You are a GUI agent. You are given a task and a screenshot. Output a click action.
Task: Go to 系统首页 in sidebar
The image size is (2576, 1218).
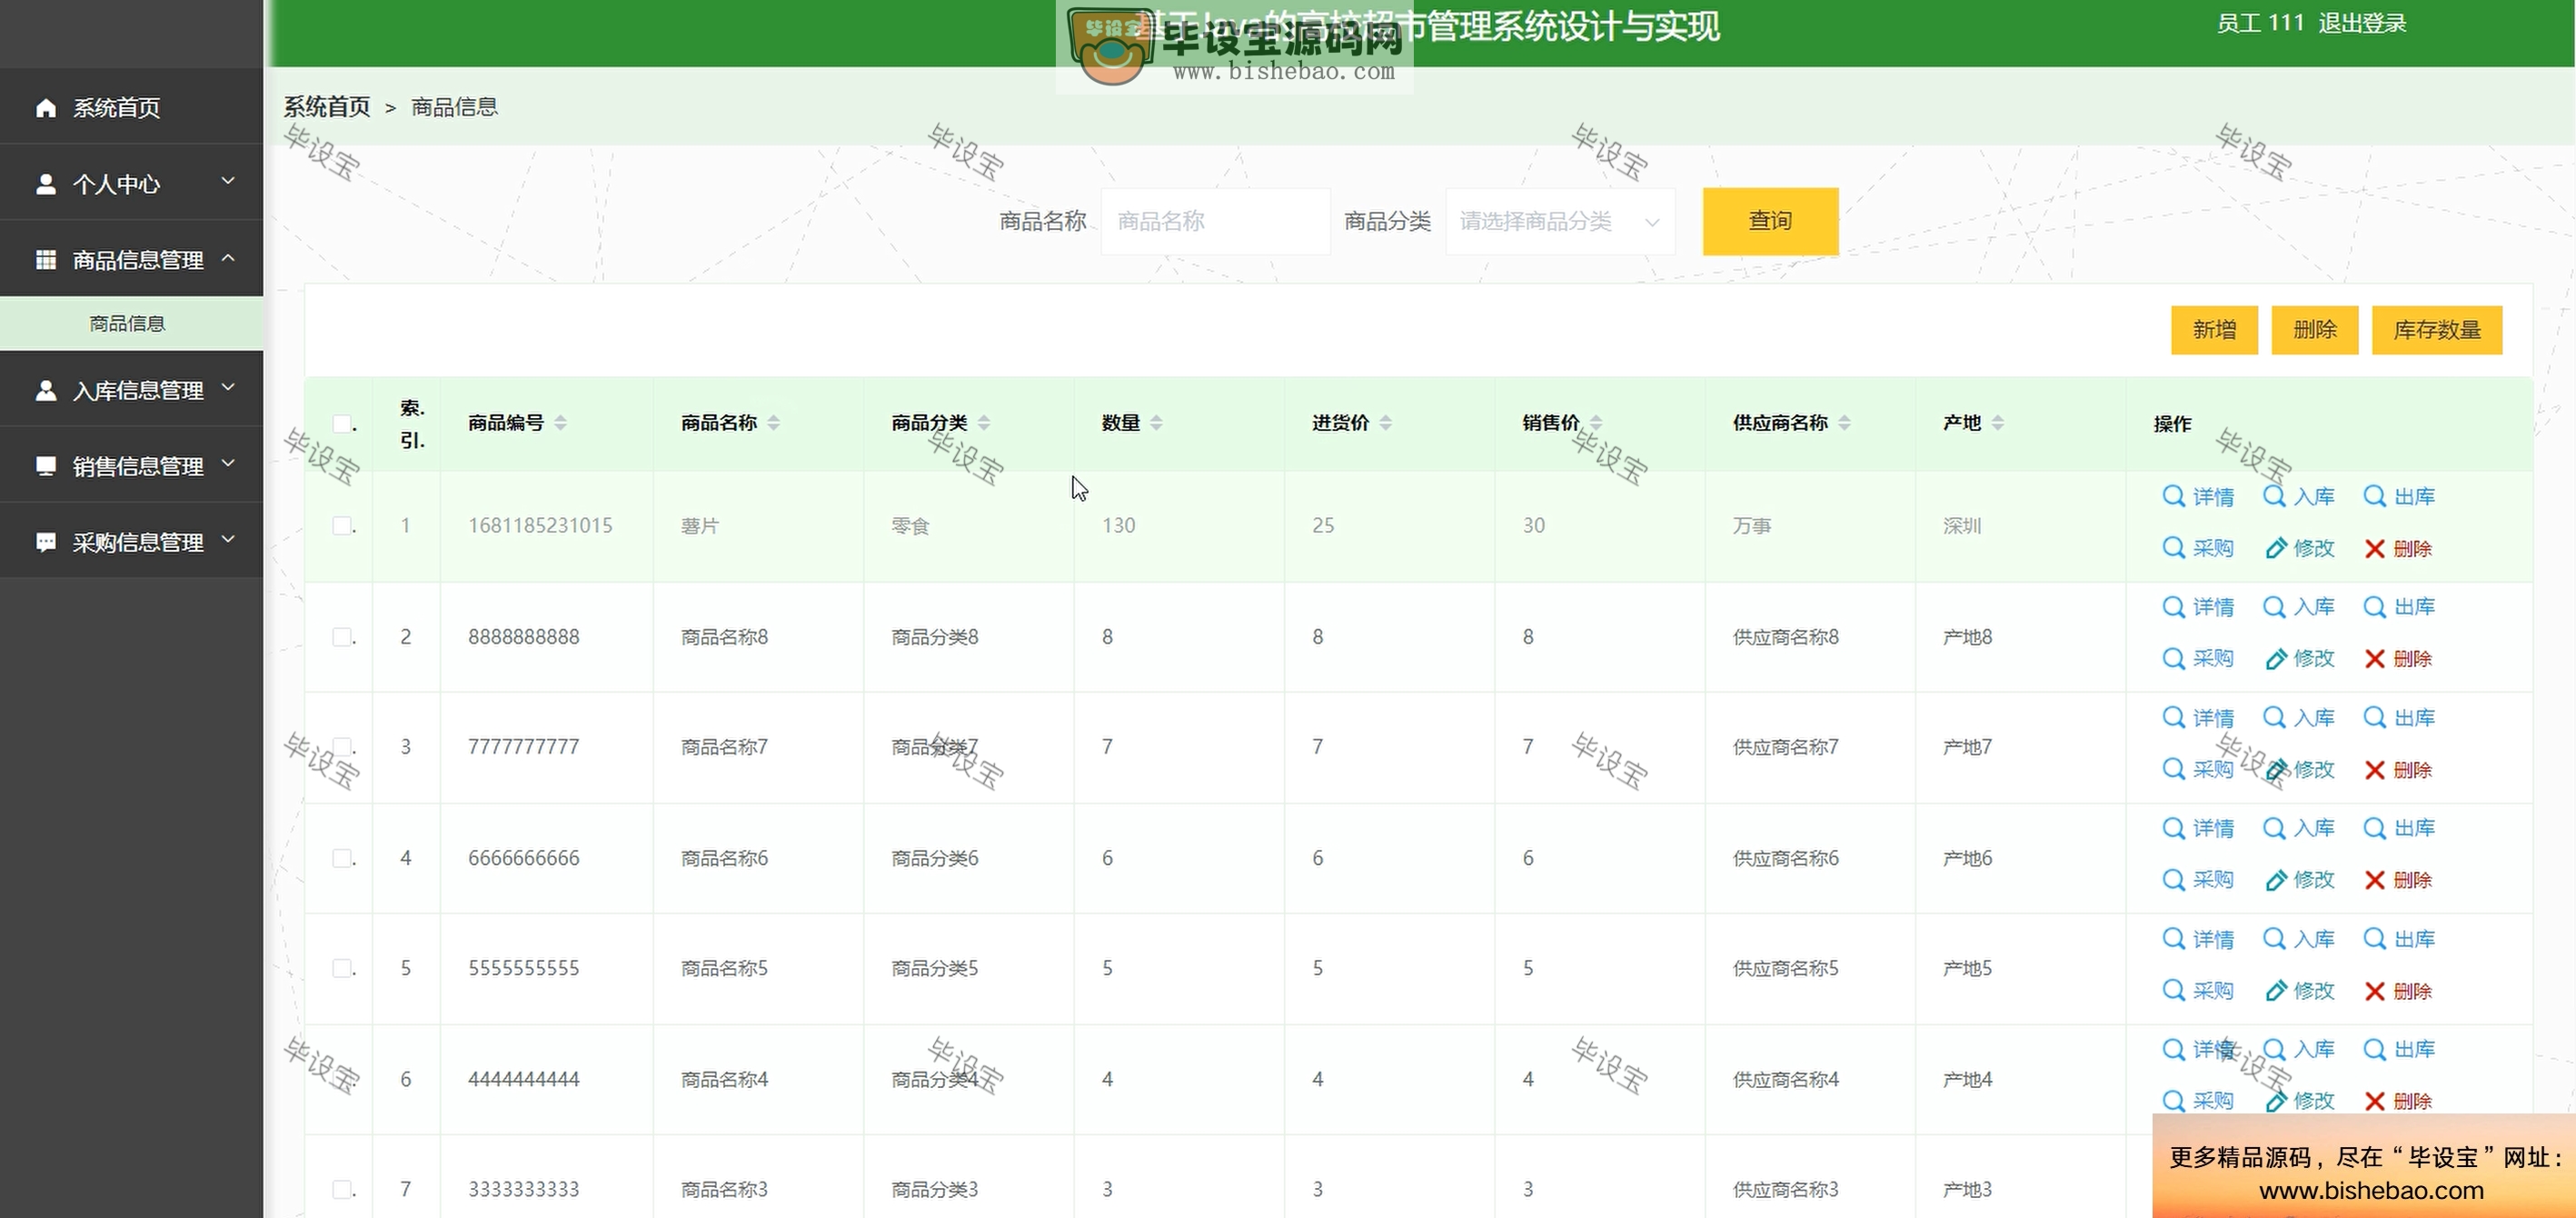pos(131,107)
